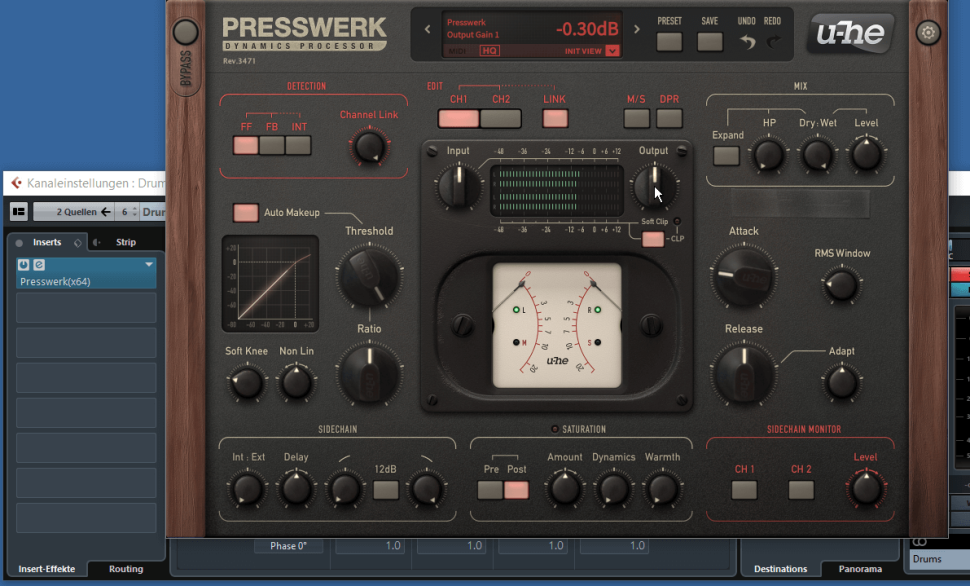The image size is (970, 586).
Task: Switch to the Routing tab
Action: pyautogui.click(x=128, y=568)
